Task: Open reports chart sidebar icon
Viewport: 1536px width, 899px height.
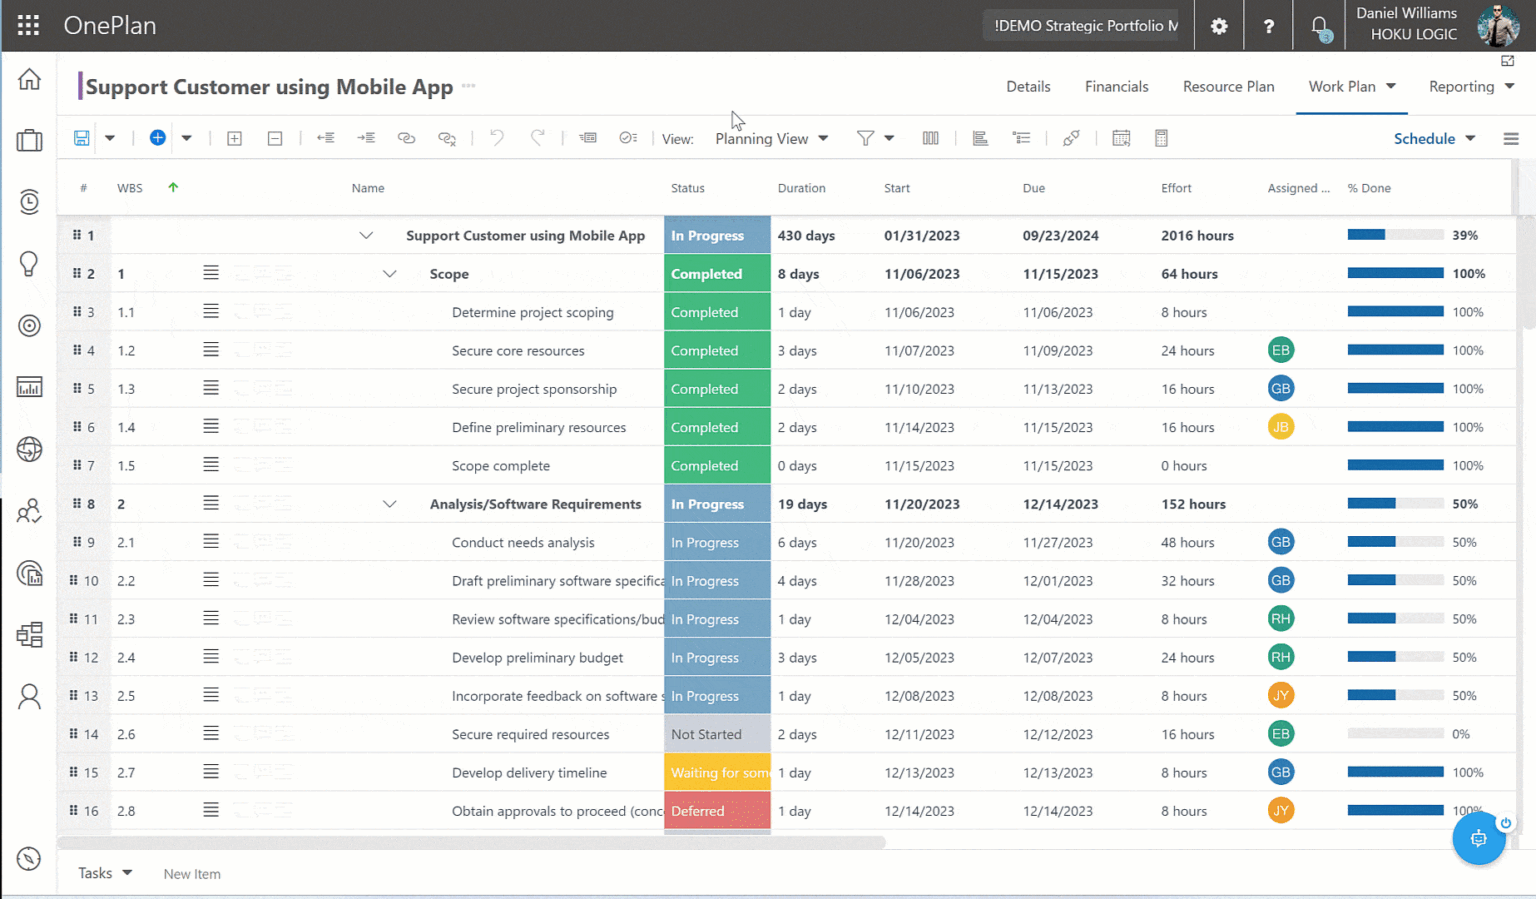Action: pos(29,387)
